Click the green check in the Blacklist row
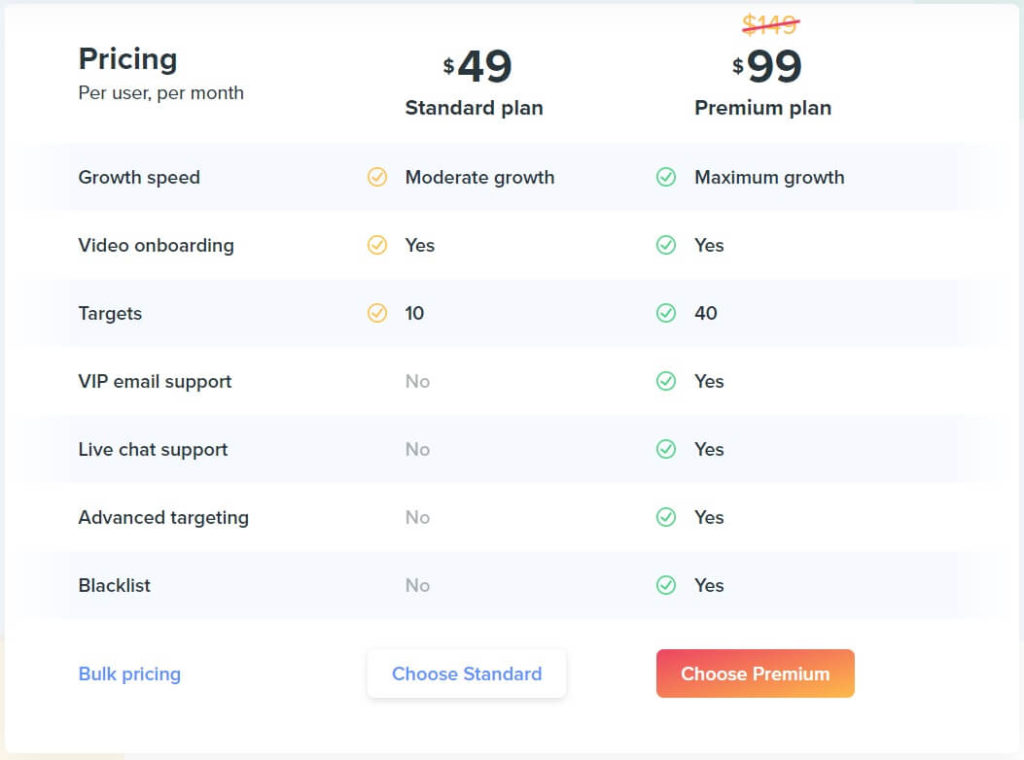 [665, 585]
